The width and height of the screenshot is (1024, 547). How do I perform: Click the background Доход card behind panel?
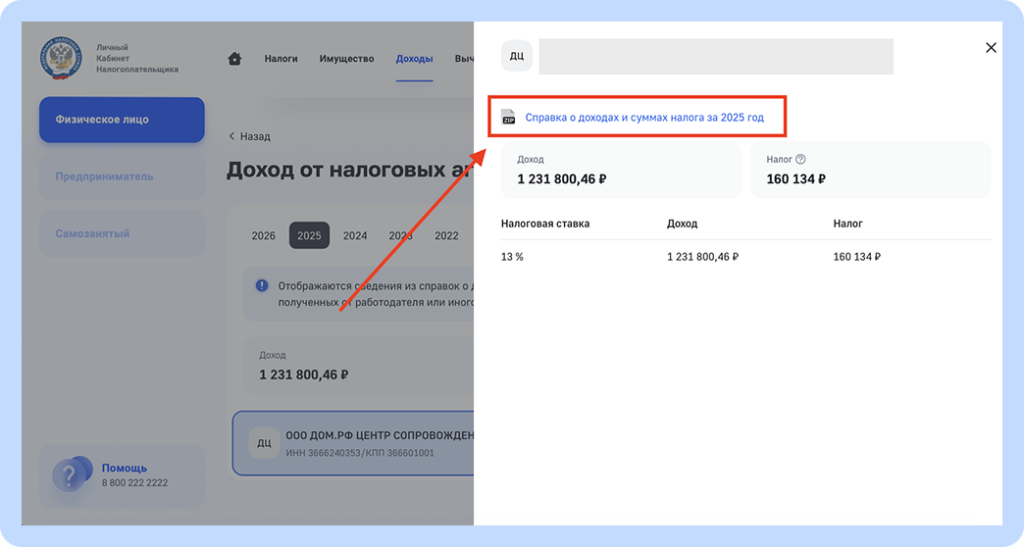pos(358,366)
